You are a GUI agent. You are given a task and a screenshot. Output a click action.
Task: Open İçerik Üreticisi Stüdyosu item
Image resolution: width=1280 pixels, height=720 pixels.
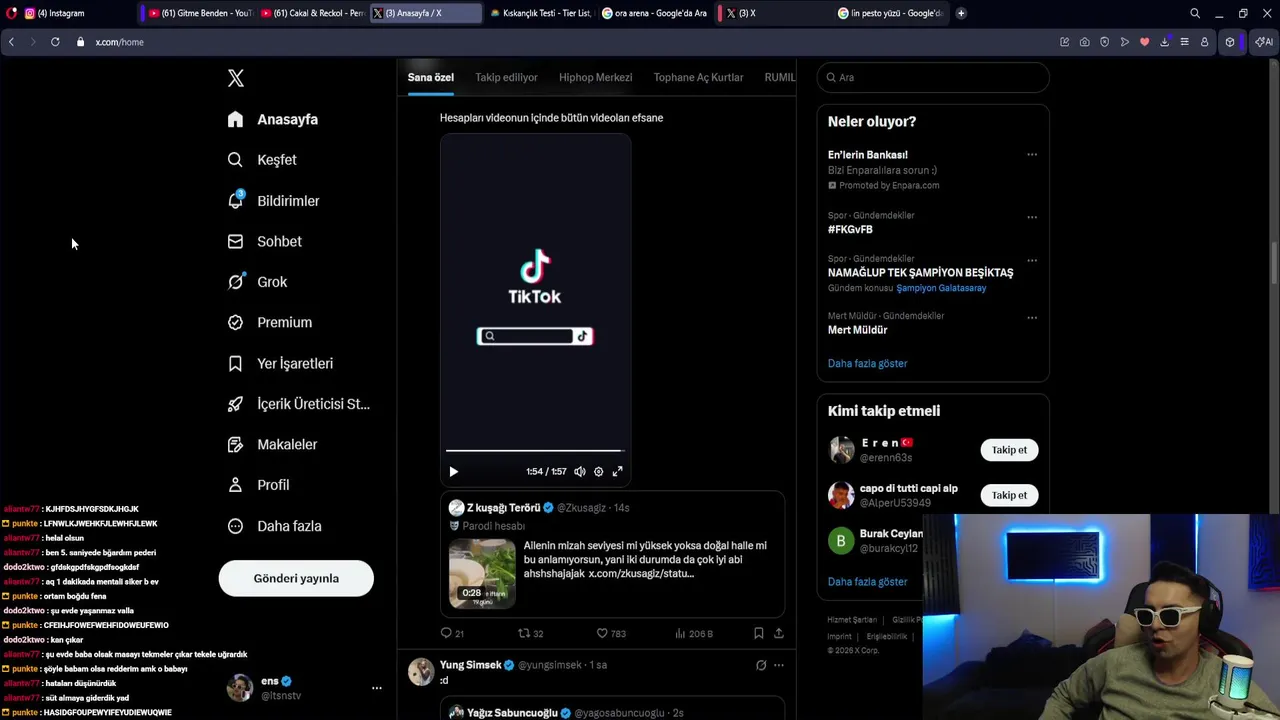298,404
